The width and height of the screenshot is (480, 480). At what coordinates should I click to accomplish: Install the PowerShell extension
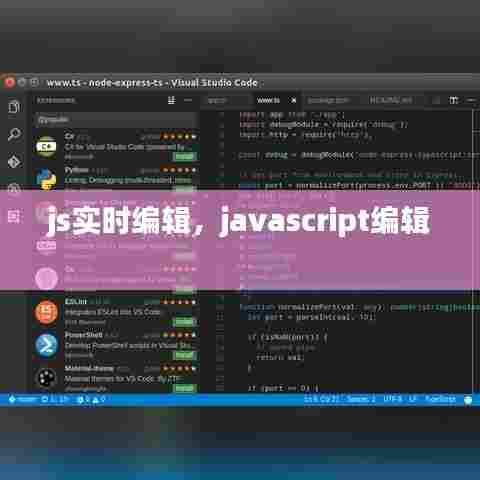(185, 355)
